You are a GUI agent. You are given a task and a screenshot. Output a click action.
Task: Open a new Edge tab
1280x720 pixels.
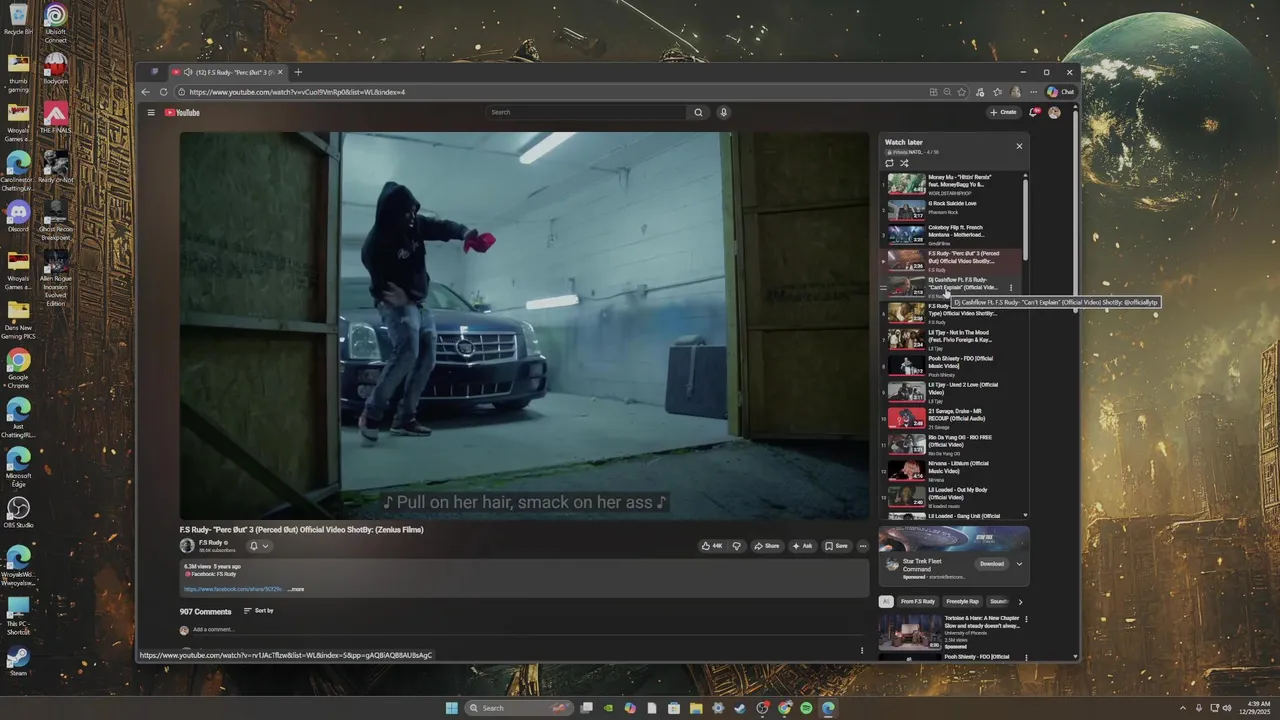(298, 72)
